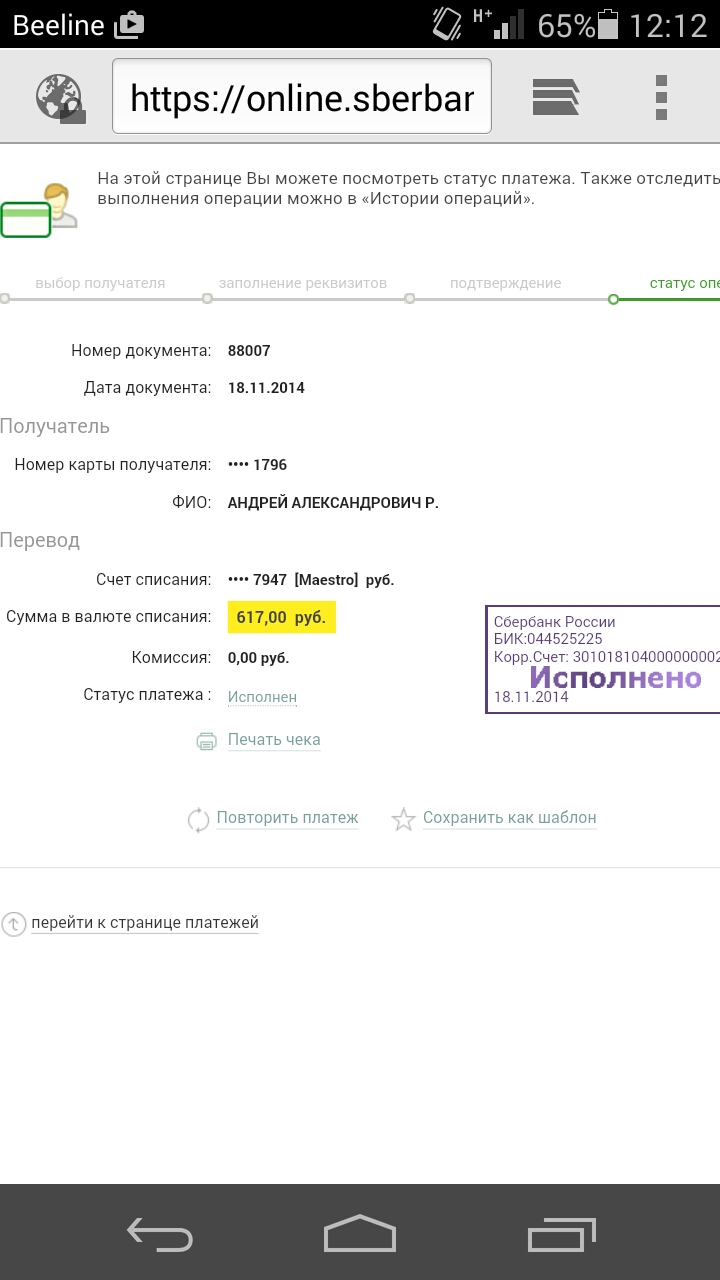
Task: Tap the star save template icon
Action: tap(403, 819)
